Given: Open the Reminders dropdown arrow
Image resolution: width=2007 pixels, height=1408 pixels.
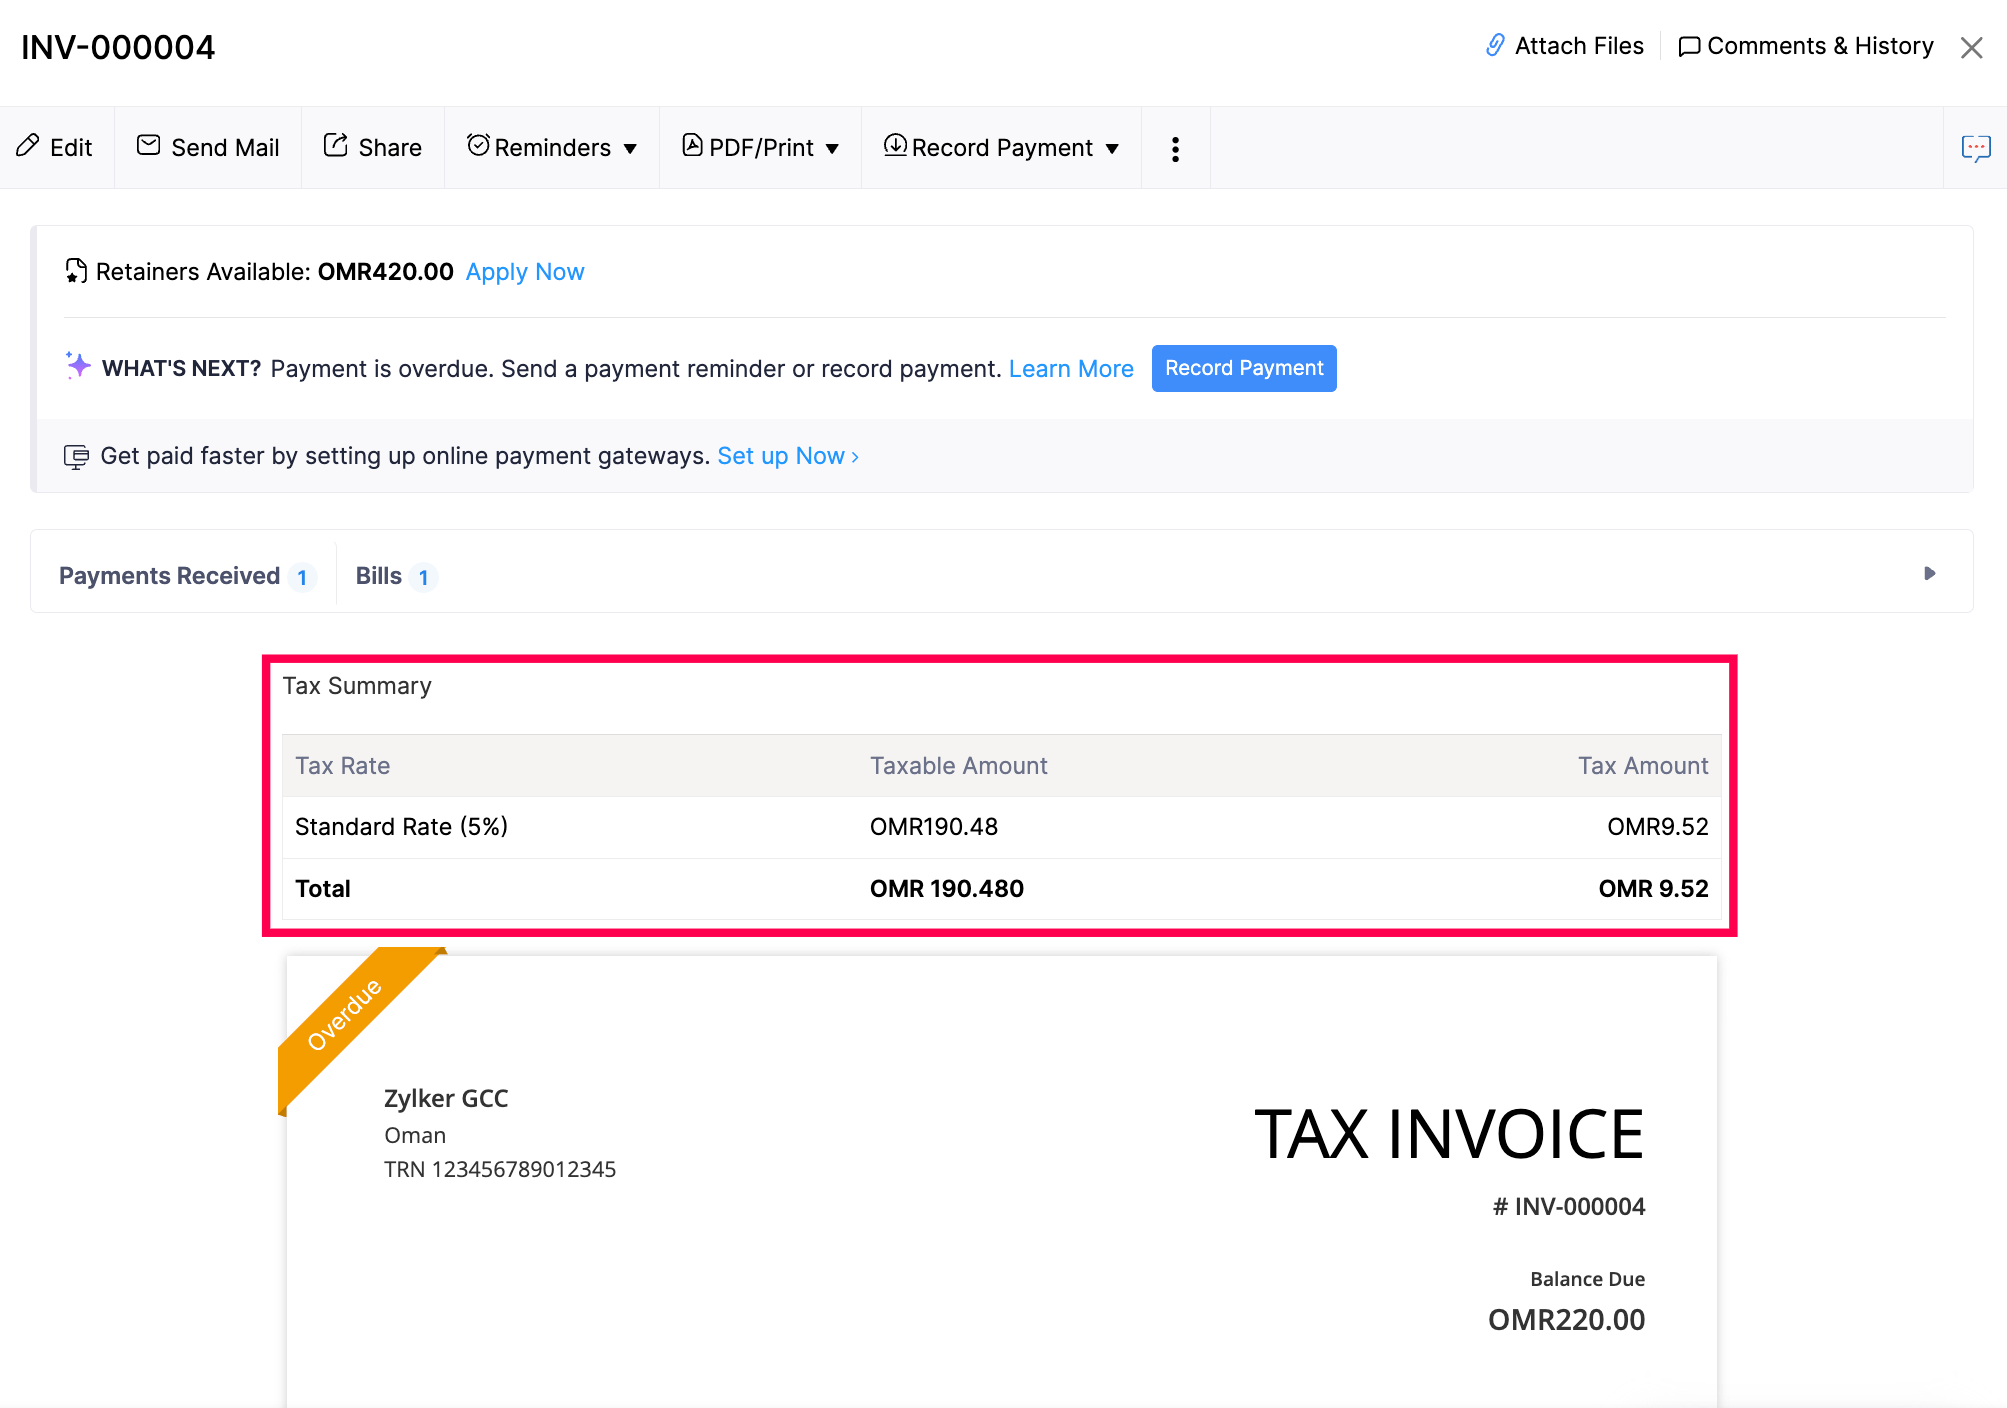Looking at the screenshot, I should (x=631, y=148).
